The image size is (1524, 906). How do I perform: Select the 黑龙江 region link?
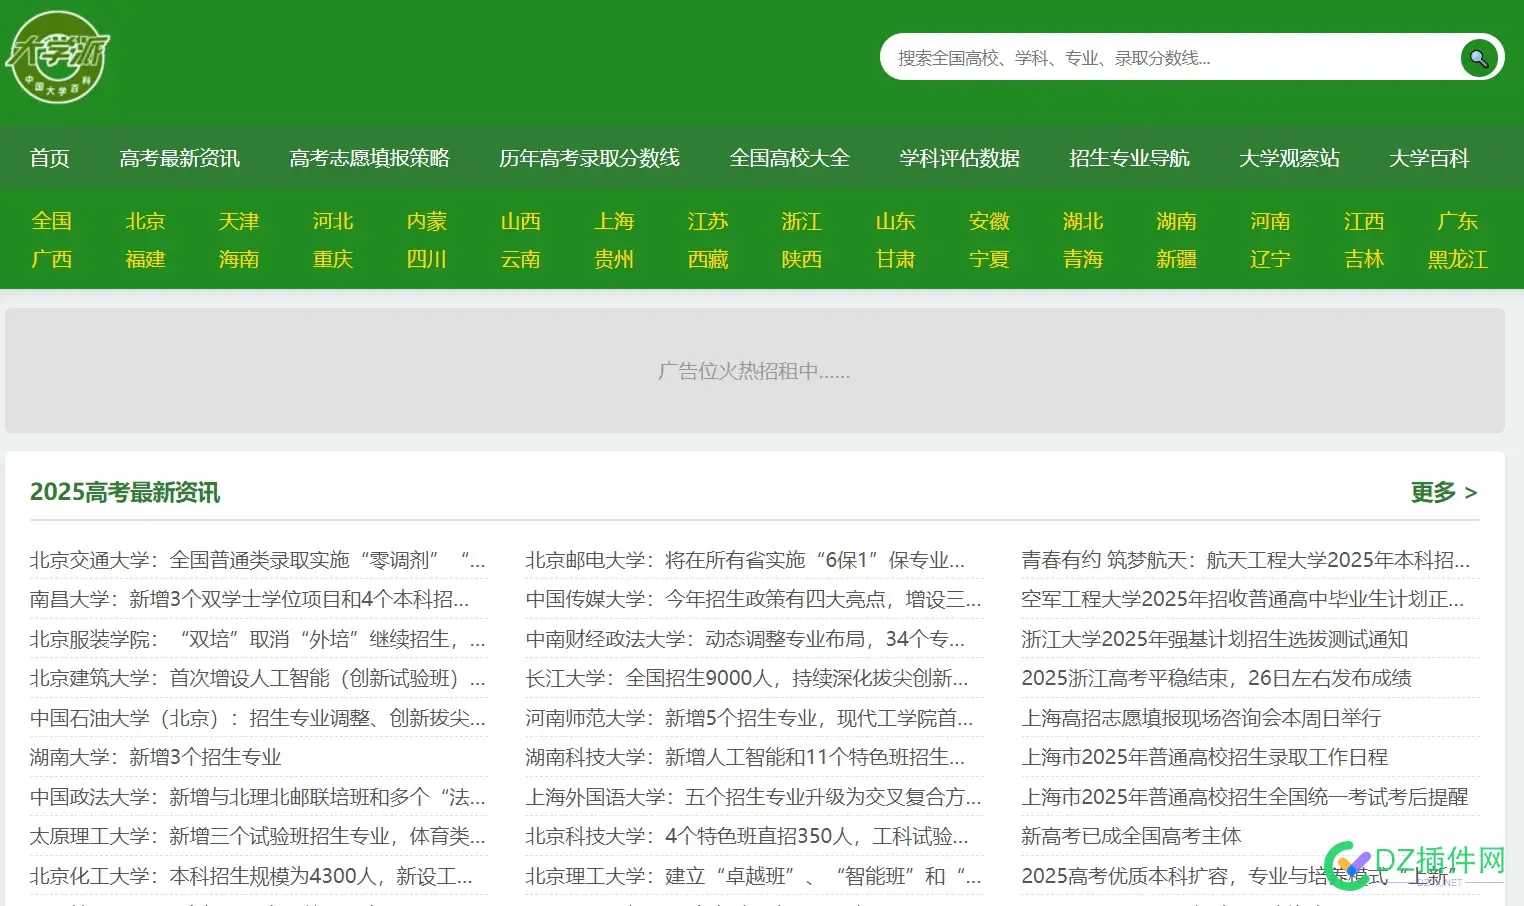pos(1458,259)
